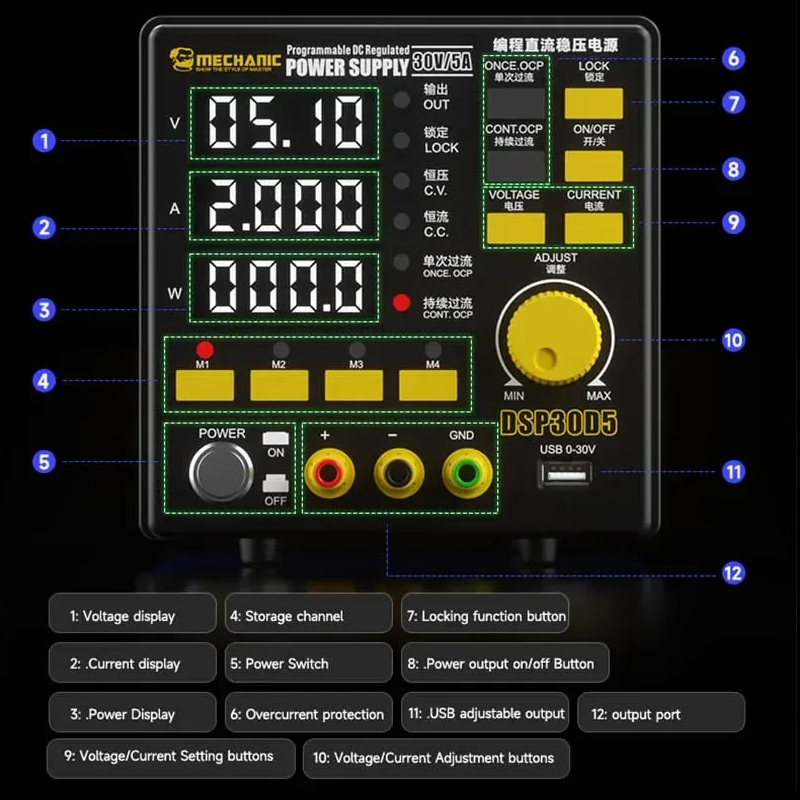Click the green GND terminal
Viewport: 800px width, 800px height.
463,470
